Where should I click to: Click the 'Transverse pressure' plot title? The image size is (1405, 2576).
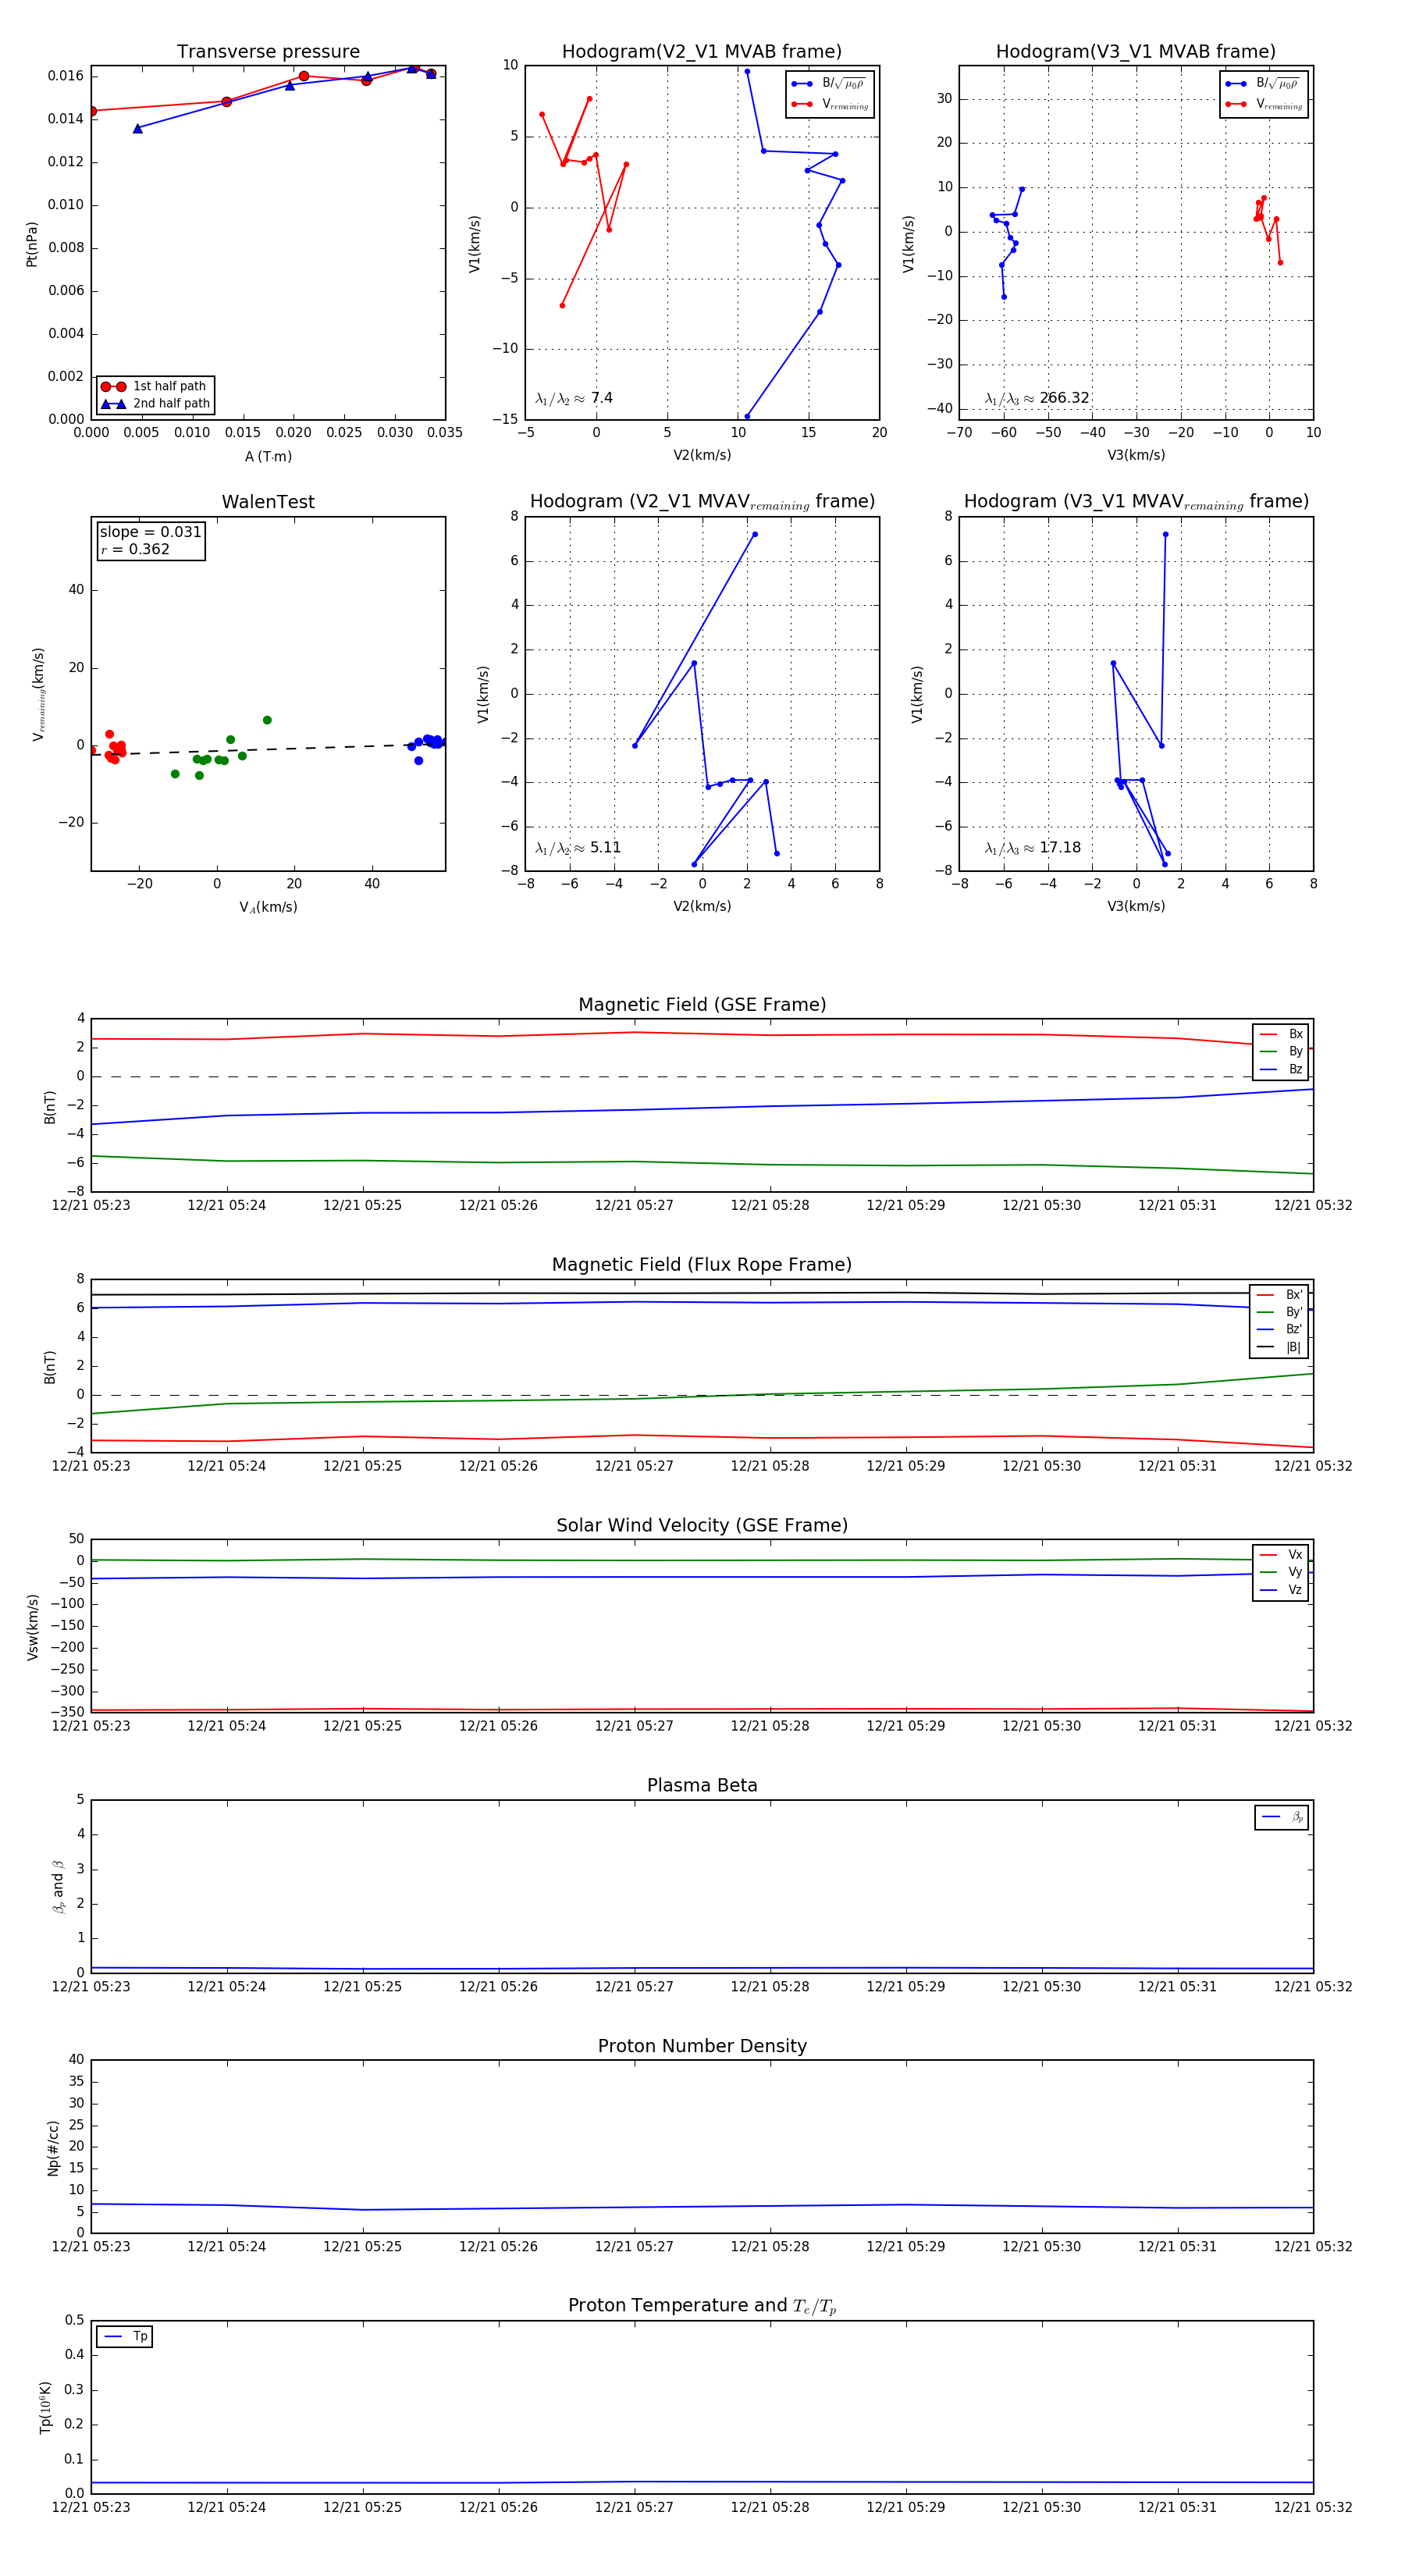tap(268, 52)
